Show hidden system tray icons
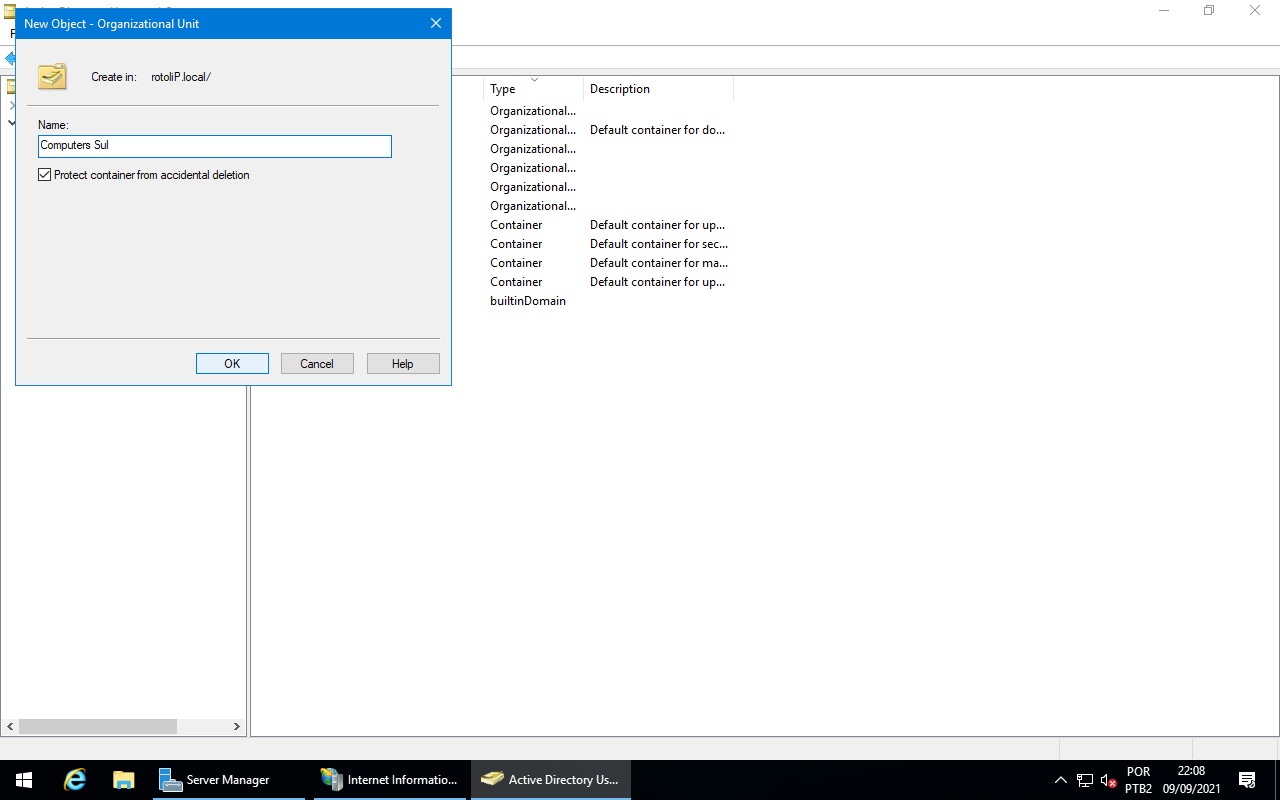 tap(1061, 780)
